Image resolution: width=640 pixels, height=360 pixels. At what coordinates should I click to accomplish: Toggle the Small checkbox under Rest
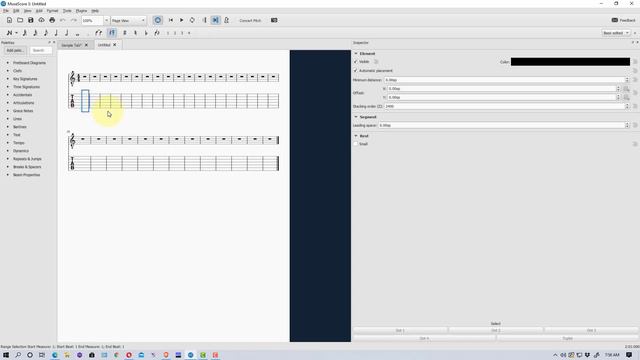pos(356,144)
